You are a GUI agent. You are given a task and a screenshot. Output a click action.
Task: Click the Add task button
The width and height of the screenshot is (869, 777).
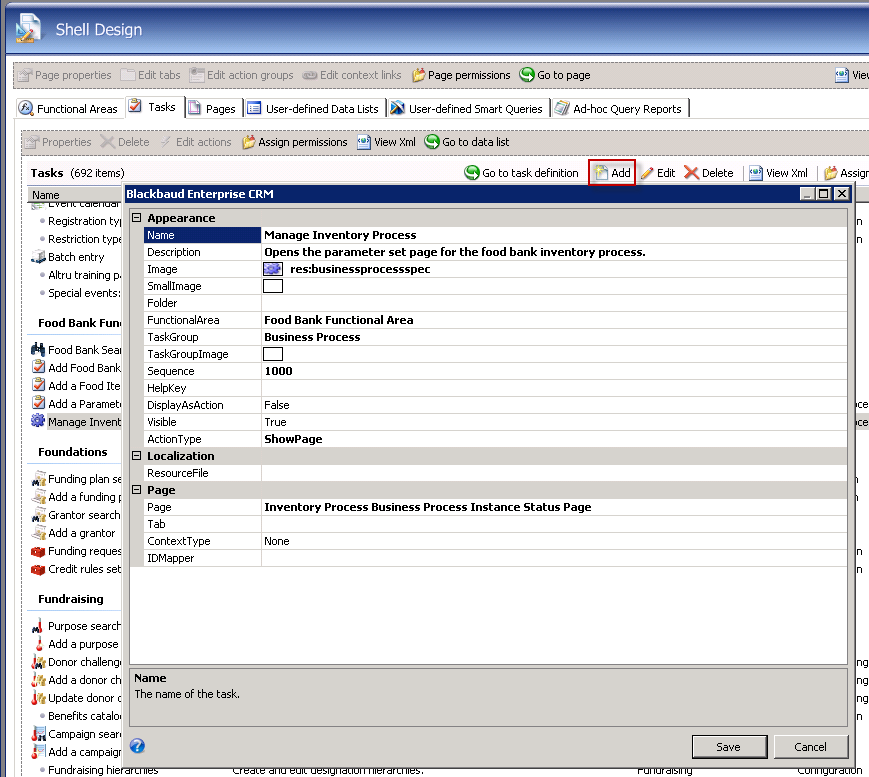[x=612, y=173]
